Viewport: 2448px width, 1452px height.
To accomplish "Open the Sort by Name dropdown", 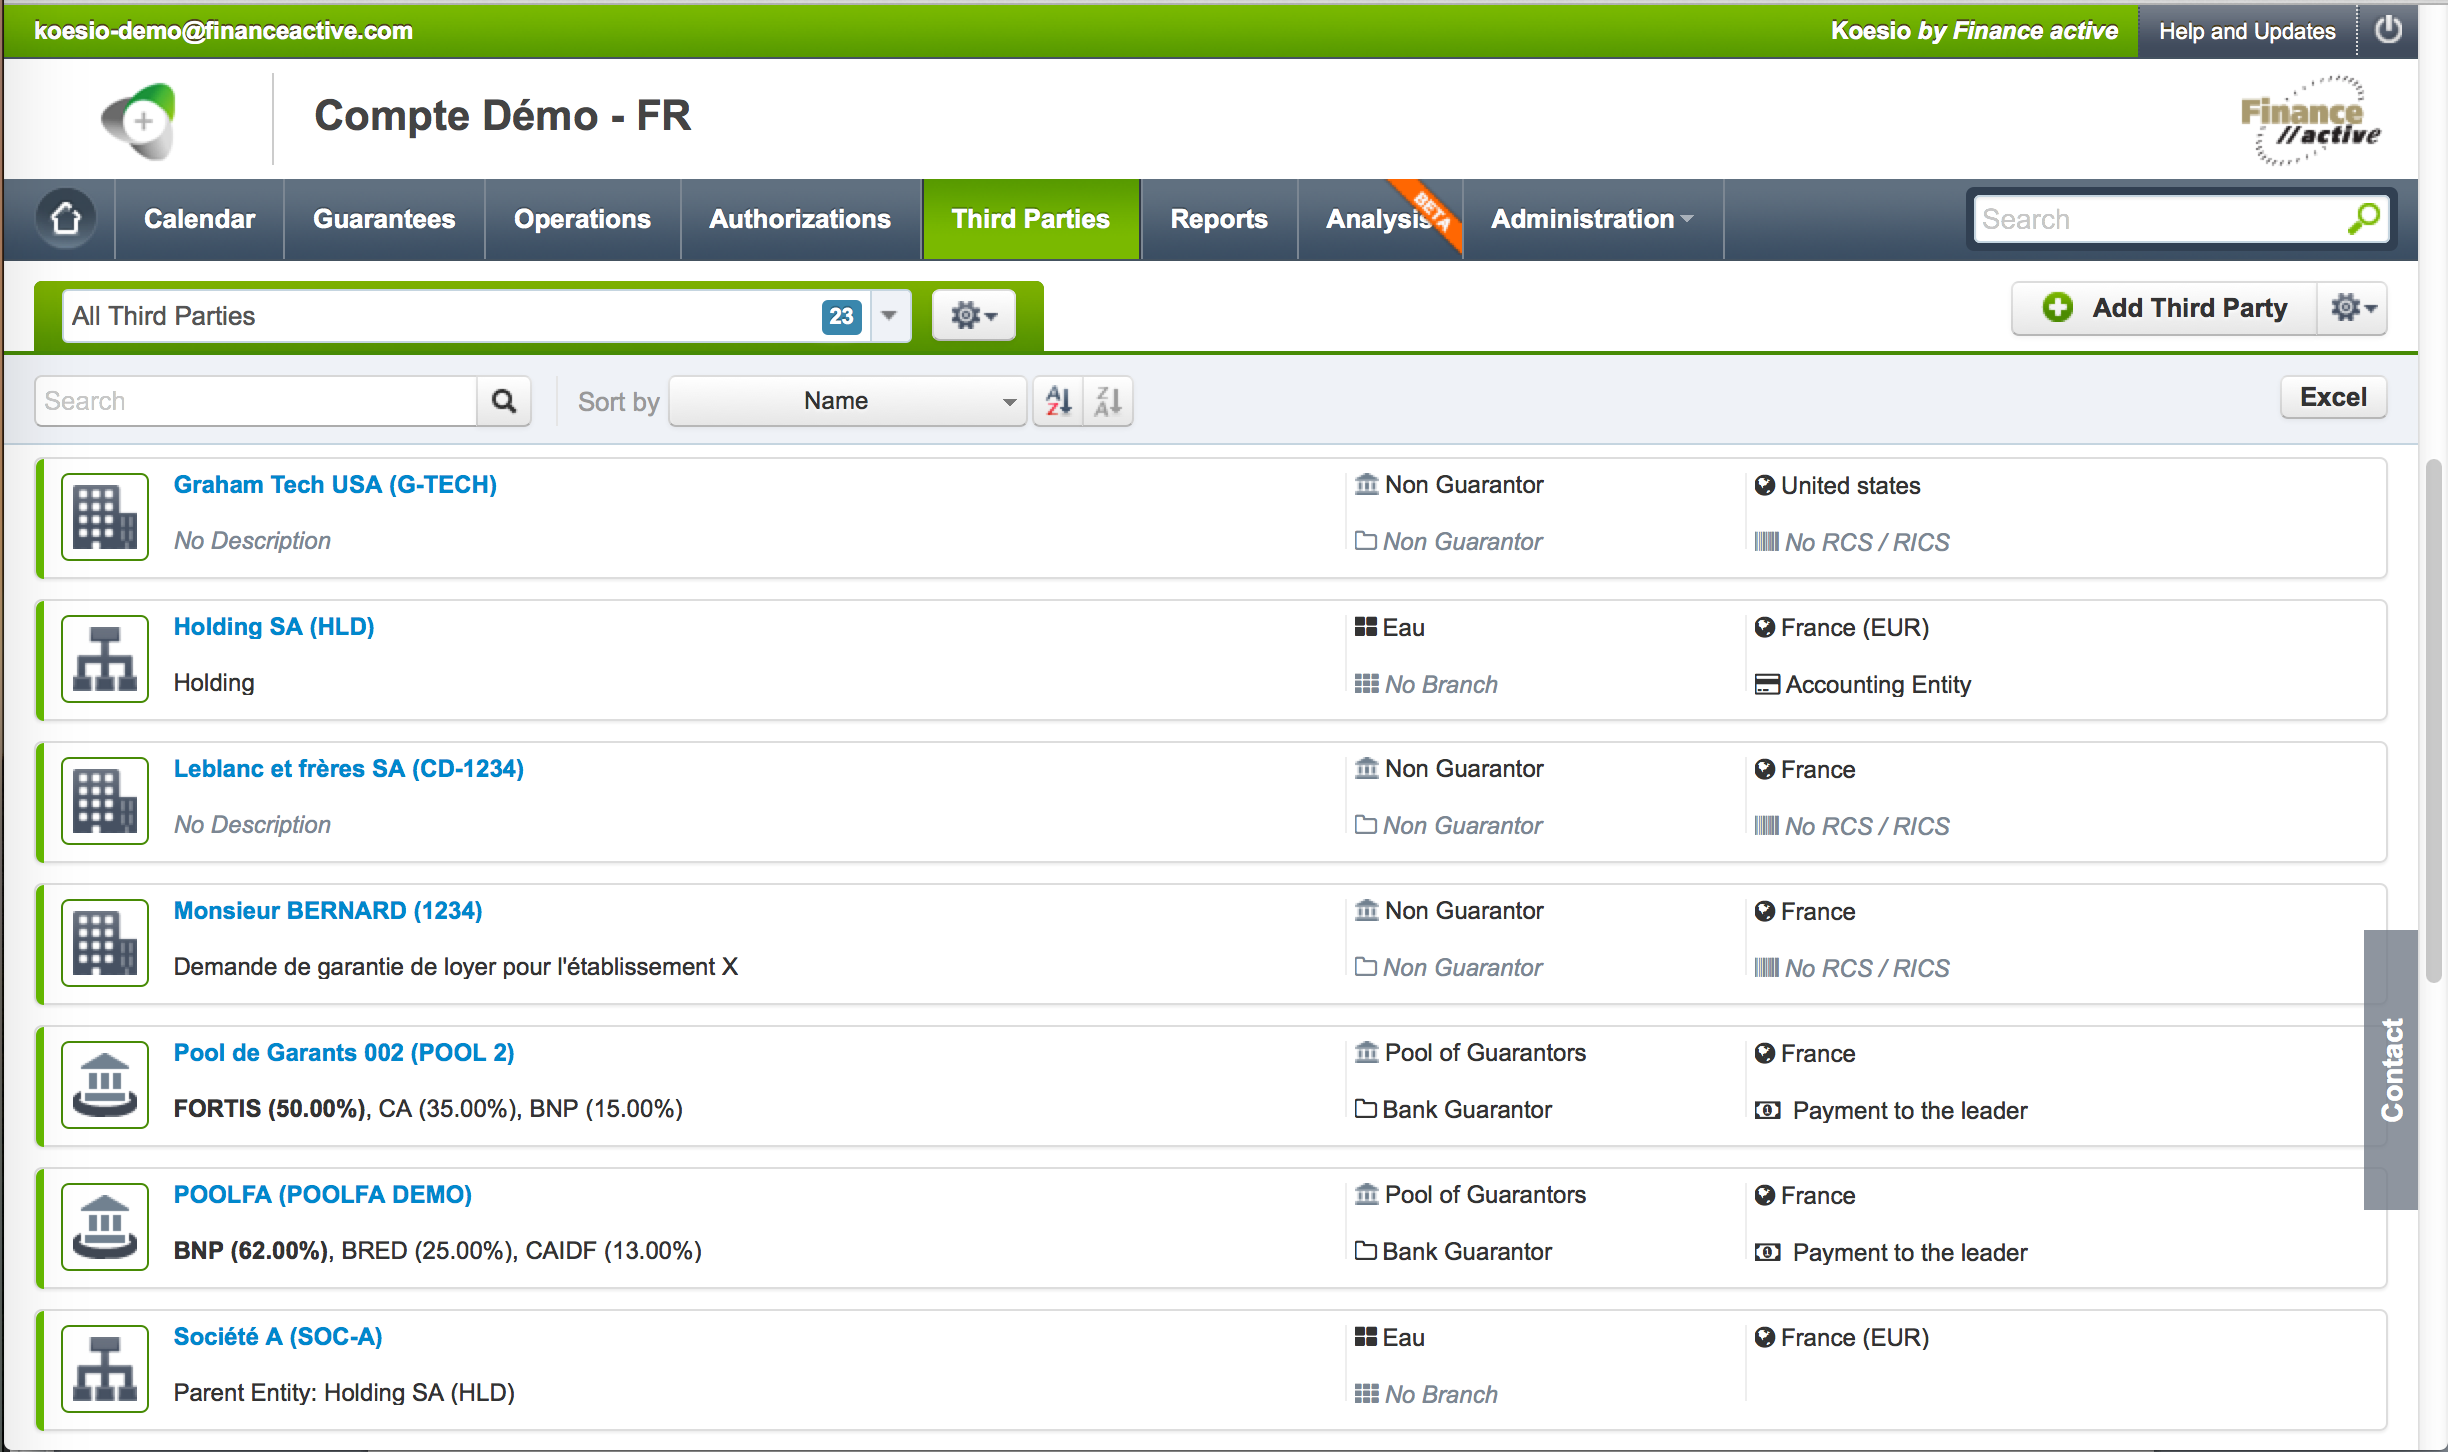I will click(847, 401).
